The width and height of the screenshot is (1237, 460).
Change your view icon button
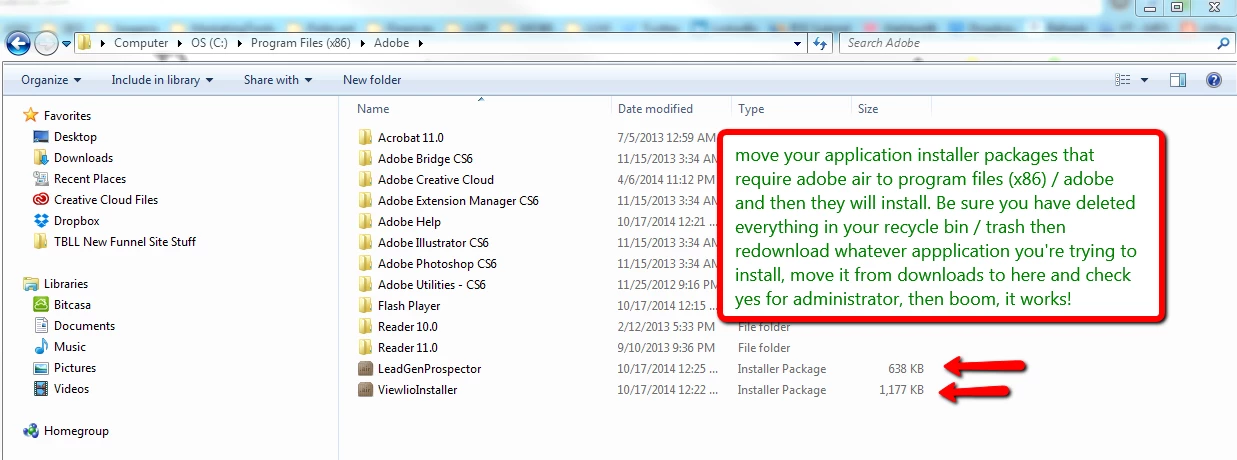(x=1123, y=80)
